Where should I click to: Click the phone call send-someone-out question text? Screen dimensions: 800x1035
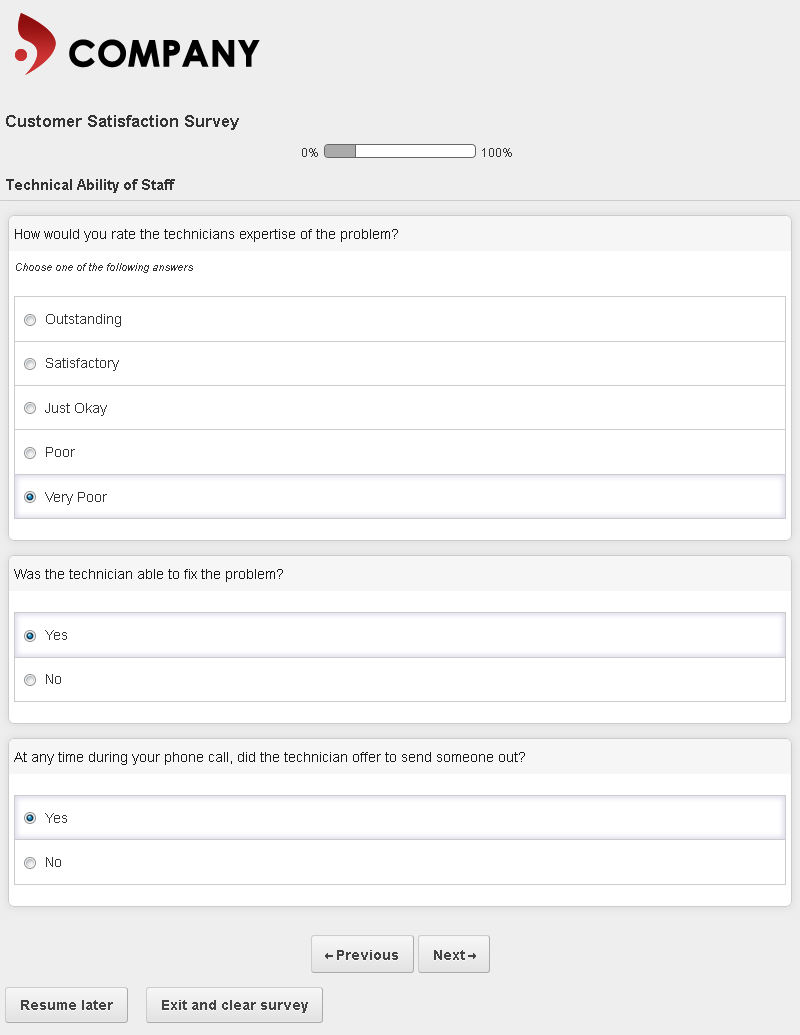click(270, 758)
